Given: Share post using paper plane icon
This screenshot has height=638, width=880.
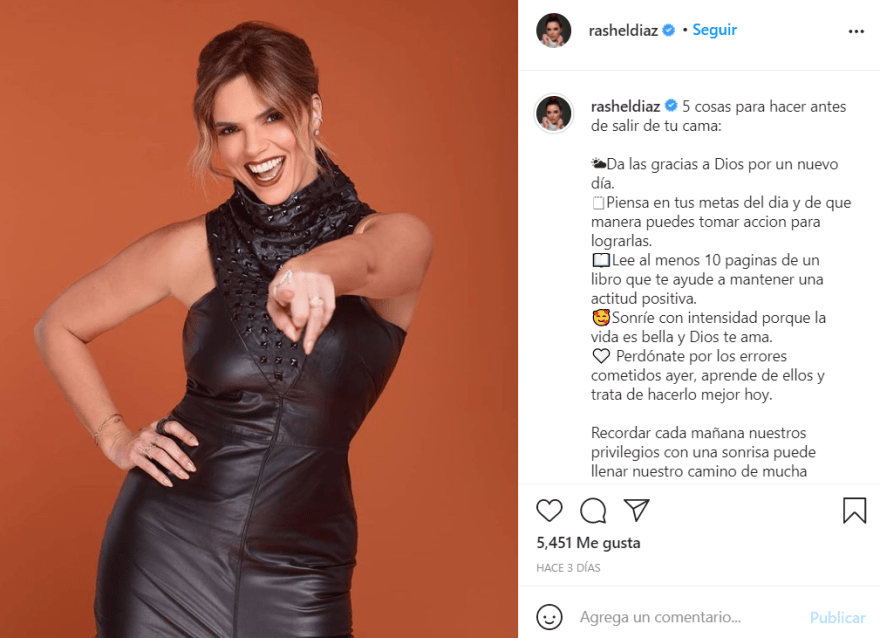Looking at the screenshot, I should click(636, 510).
